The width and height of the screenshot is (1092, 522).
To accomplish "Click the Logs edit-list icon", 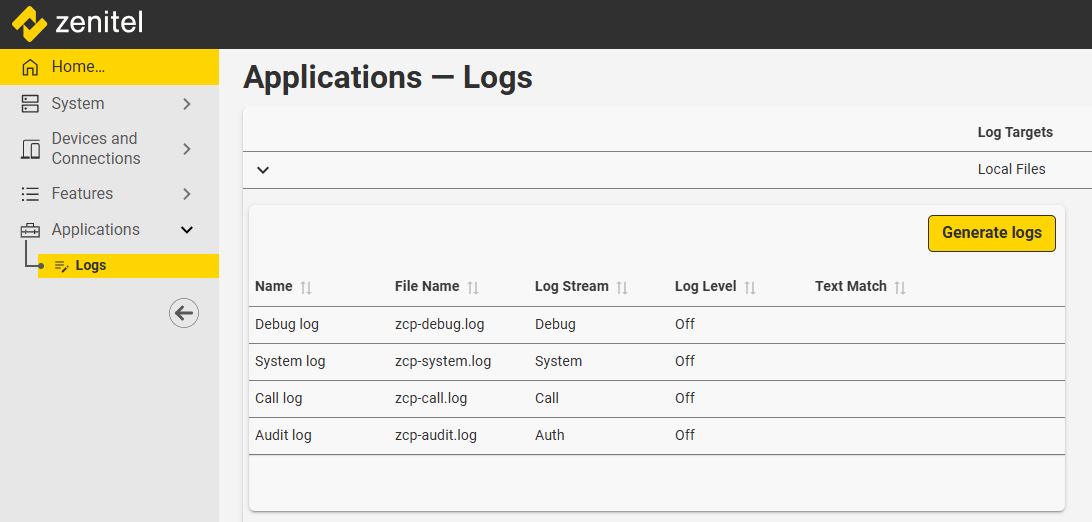I will tap(62, 266).
